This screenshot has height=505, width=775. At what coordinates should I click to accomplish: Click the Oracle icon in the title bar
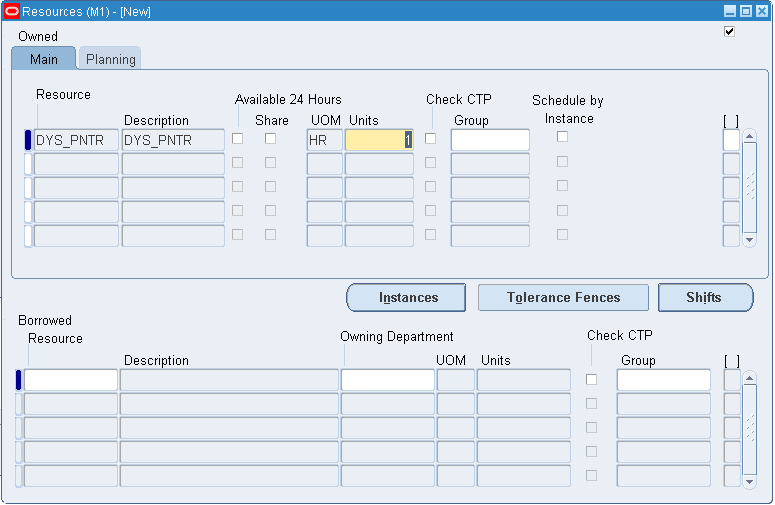click(x=12, y=11)
